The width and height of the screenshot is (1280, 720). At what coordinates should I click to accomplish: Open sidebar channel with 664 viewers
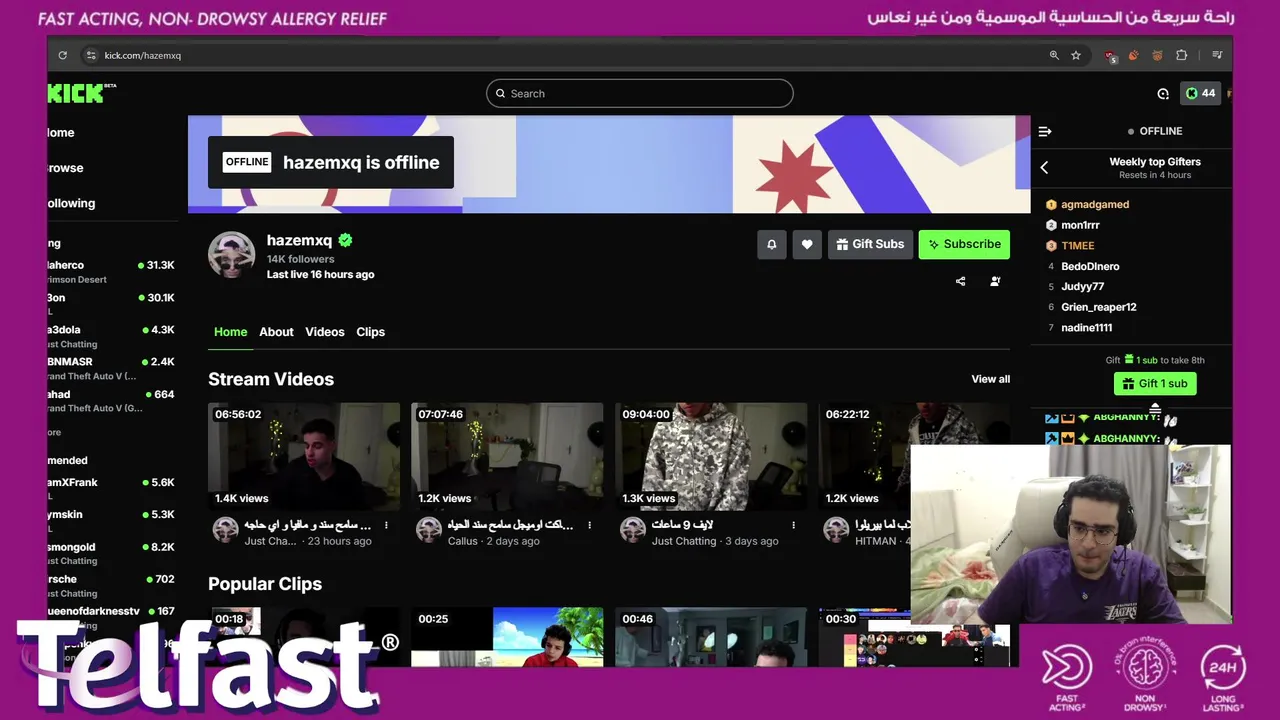[x=112, y=400]
